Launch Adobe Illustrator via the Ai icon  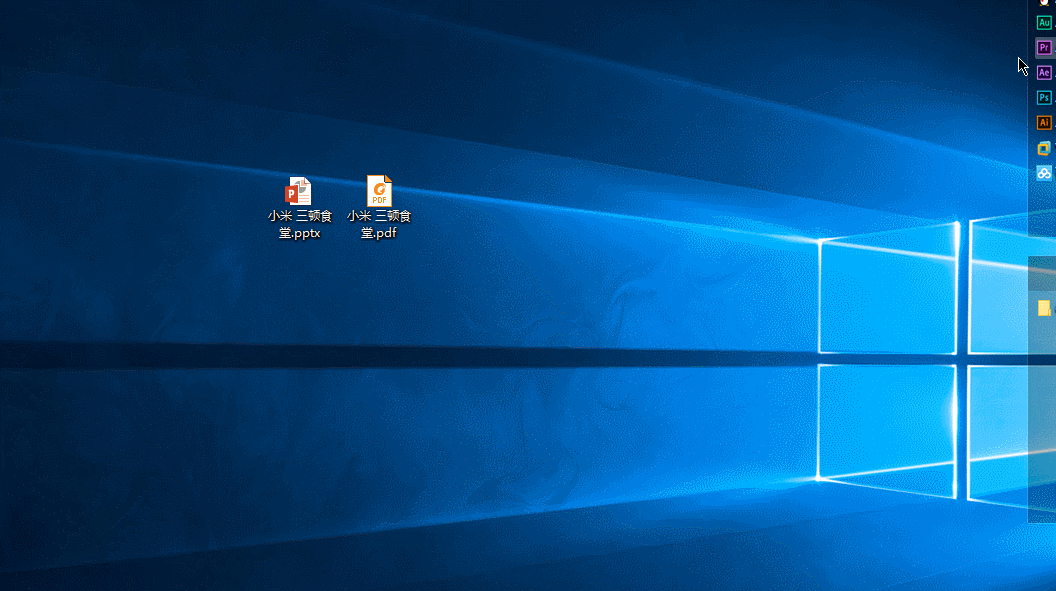point(1044,122)
